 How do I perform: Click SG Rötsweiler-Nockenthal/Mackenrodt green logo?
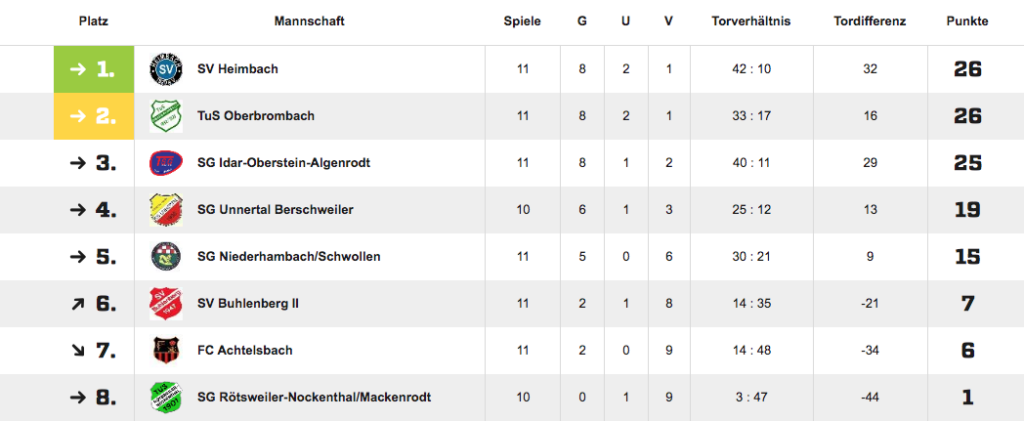coord(166,398)
